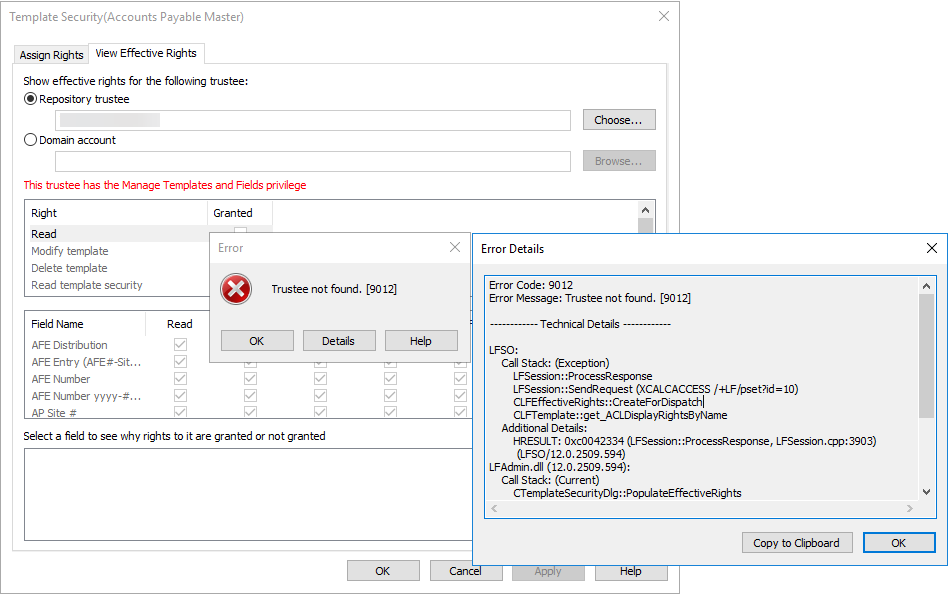Screen dimensions: 949x594
Task: Click the red error X icon
Action: point(236,289)
